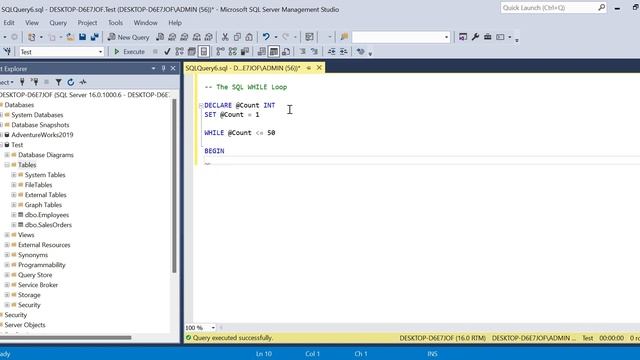The width and height of the screenshot is (640, 360).
Task: Collapse the Tables node
Action: [7, 165]
